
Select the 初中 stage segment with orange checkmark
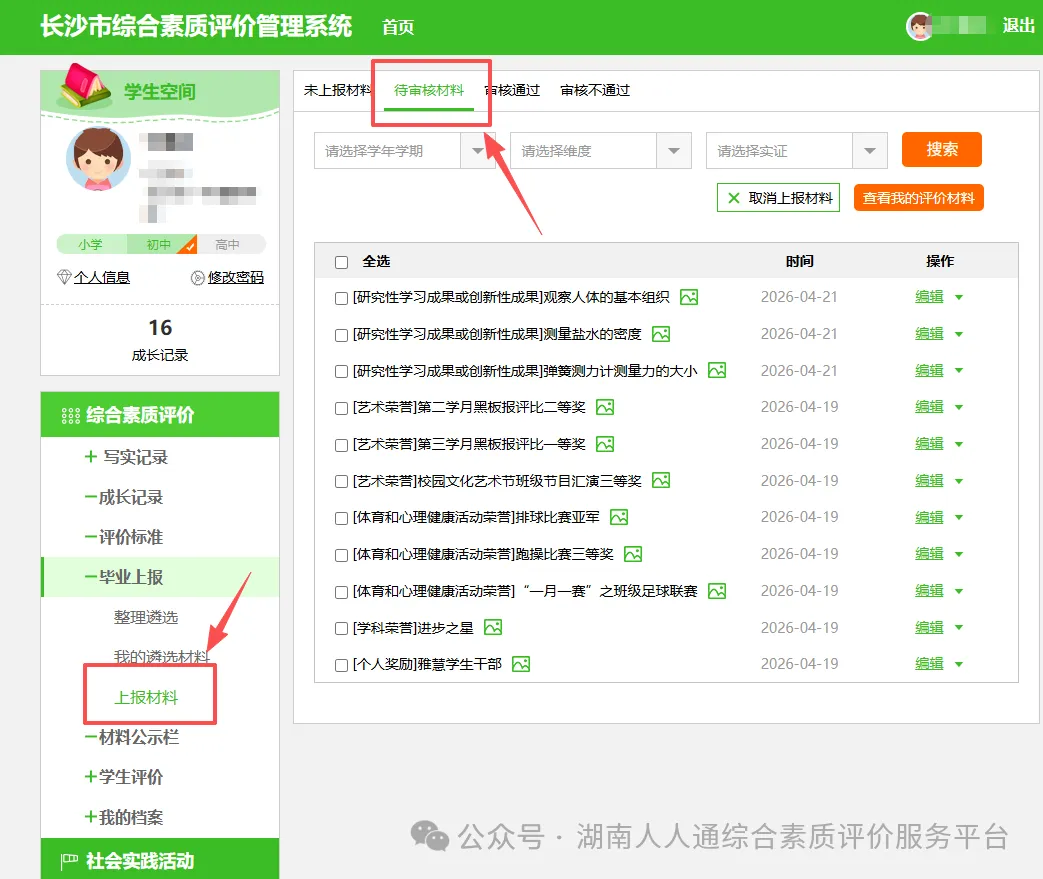[x=159, y=243]
